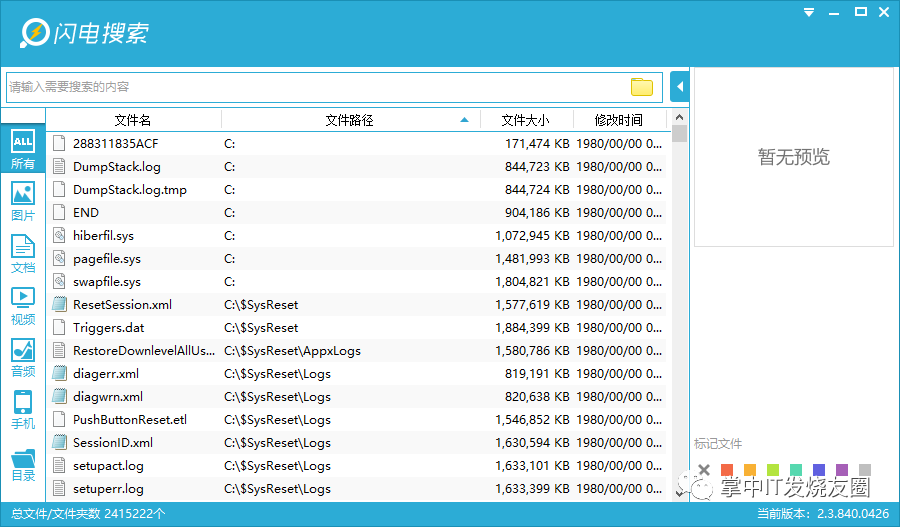Open the 文档 documents category
The width and height of the screenshot is (900, 527).
tap(23, 253)
